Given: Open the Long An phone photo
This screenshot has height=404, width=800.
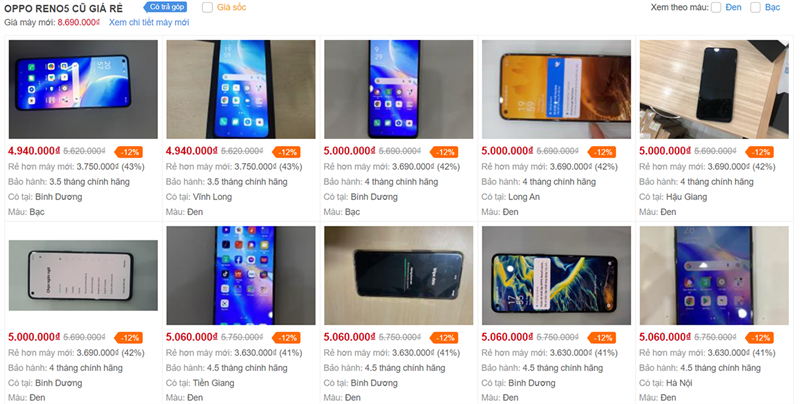Looking at the screenshot, I should pyautogui.click(x=556, y=89).
